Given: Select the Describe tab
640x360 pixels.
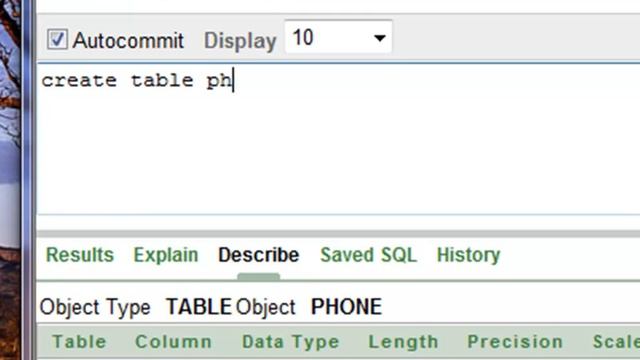Looking at the screenshot, I should point(259,255).
